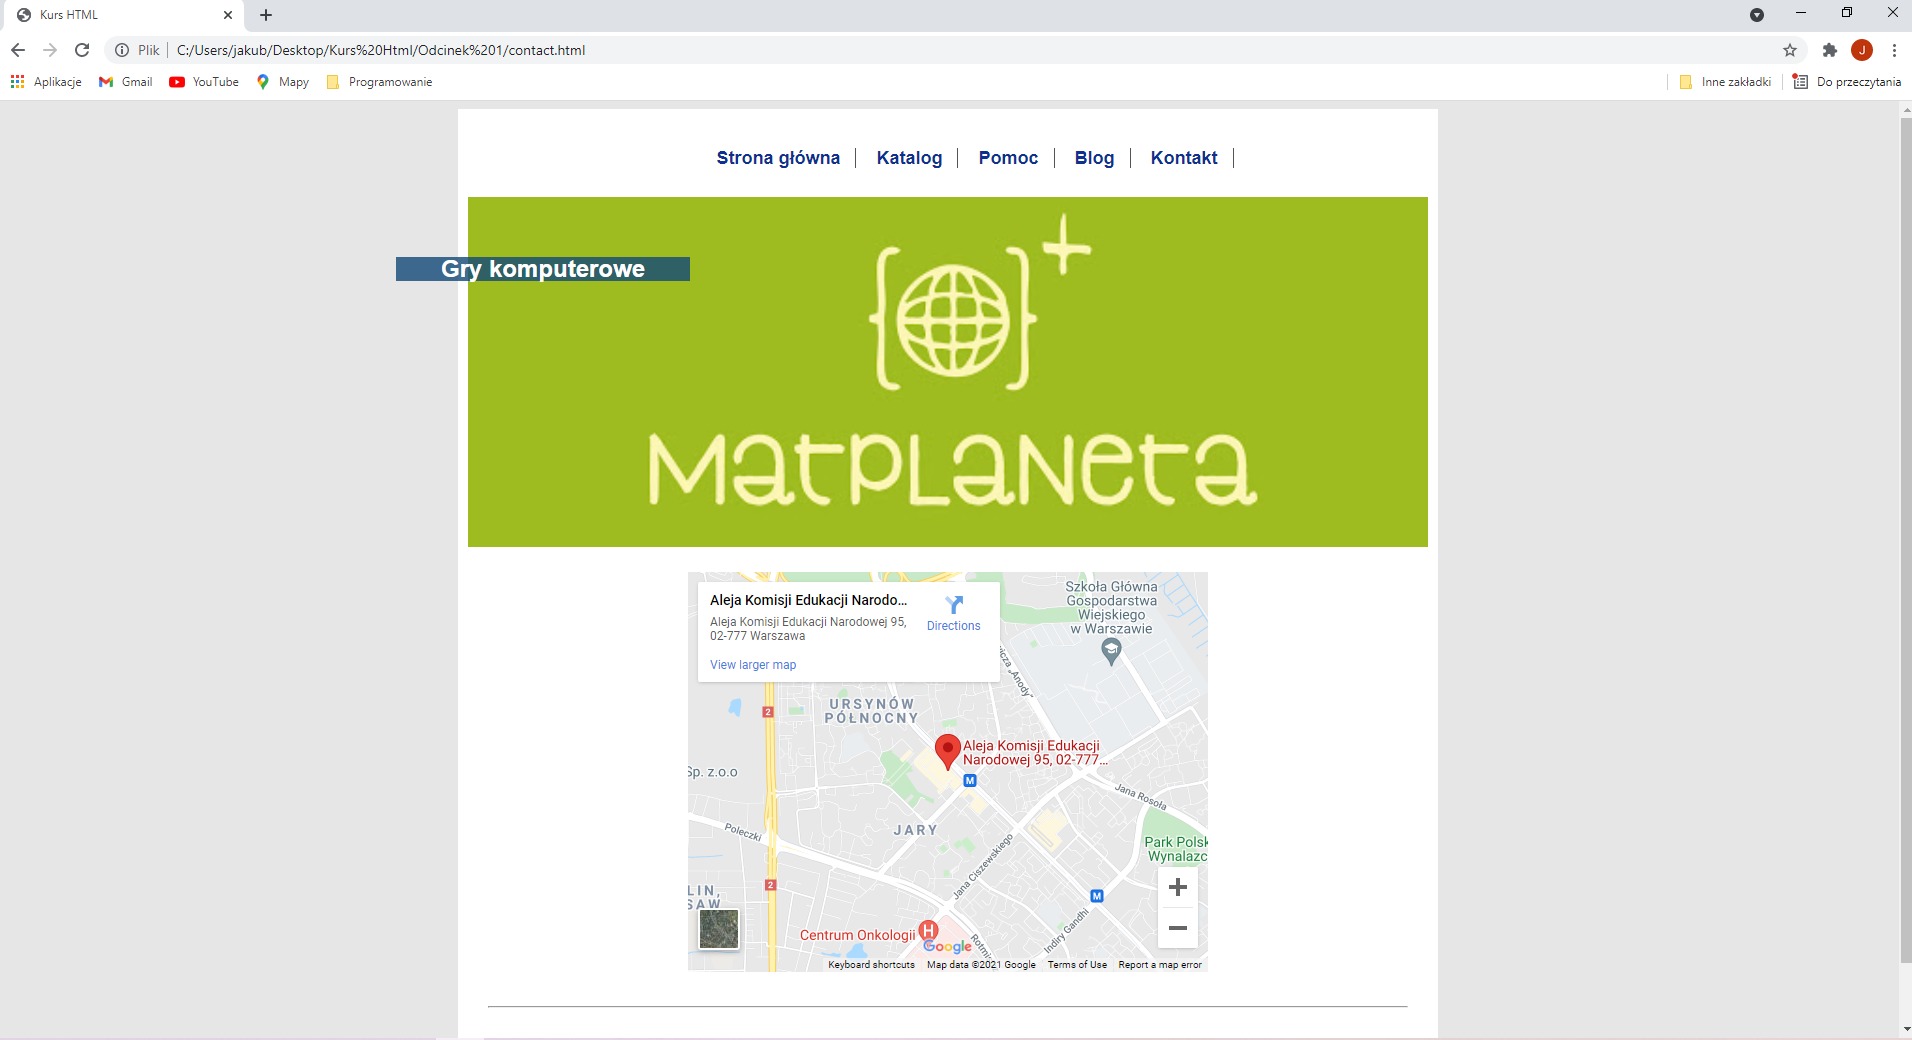This screenshot has width=1912, height=1040.
Task: Open the Inne zakładki folder
Action: click(1725, 82)
